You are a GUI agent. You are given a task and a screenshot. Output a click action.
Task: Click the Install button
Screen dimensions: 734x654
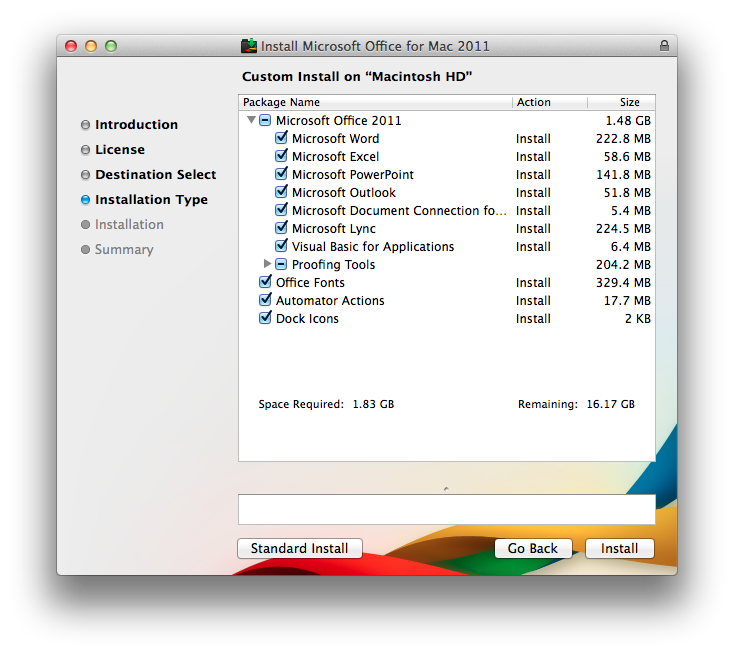pos(619,548)
